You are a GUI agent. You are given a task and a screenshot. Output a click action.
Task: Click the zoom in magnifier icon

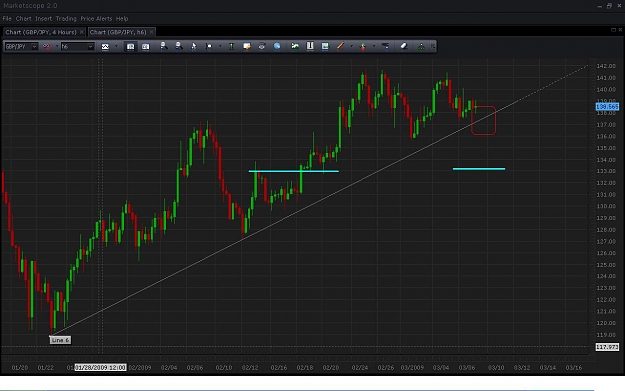(x=163, y=46)
